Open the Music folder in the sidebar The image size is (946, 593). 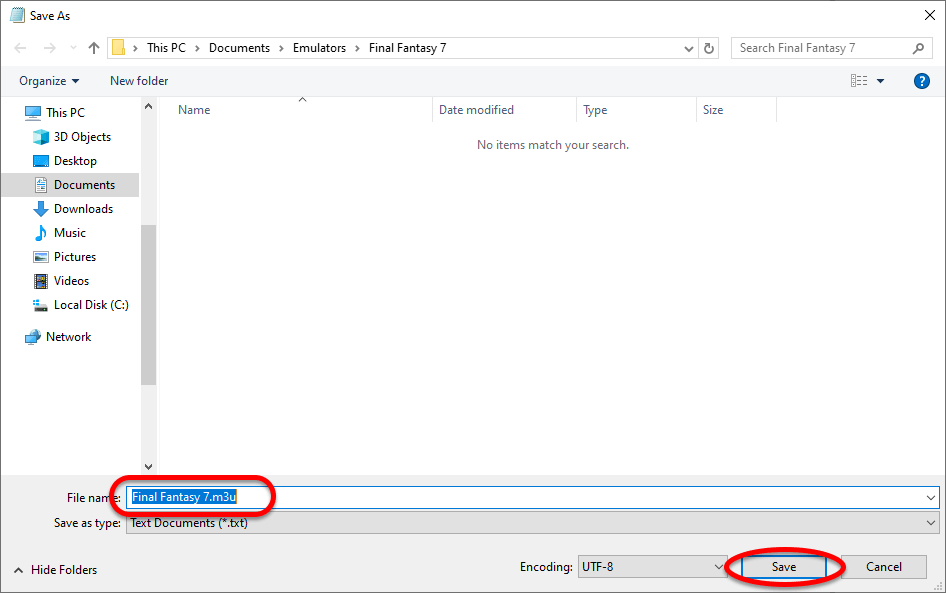coord(69,233)
